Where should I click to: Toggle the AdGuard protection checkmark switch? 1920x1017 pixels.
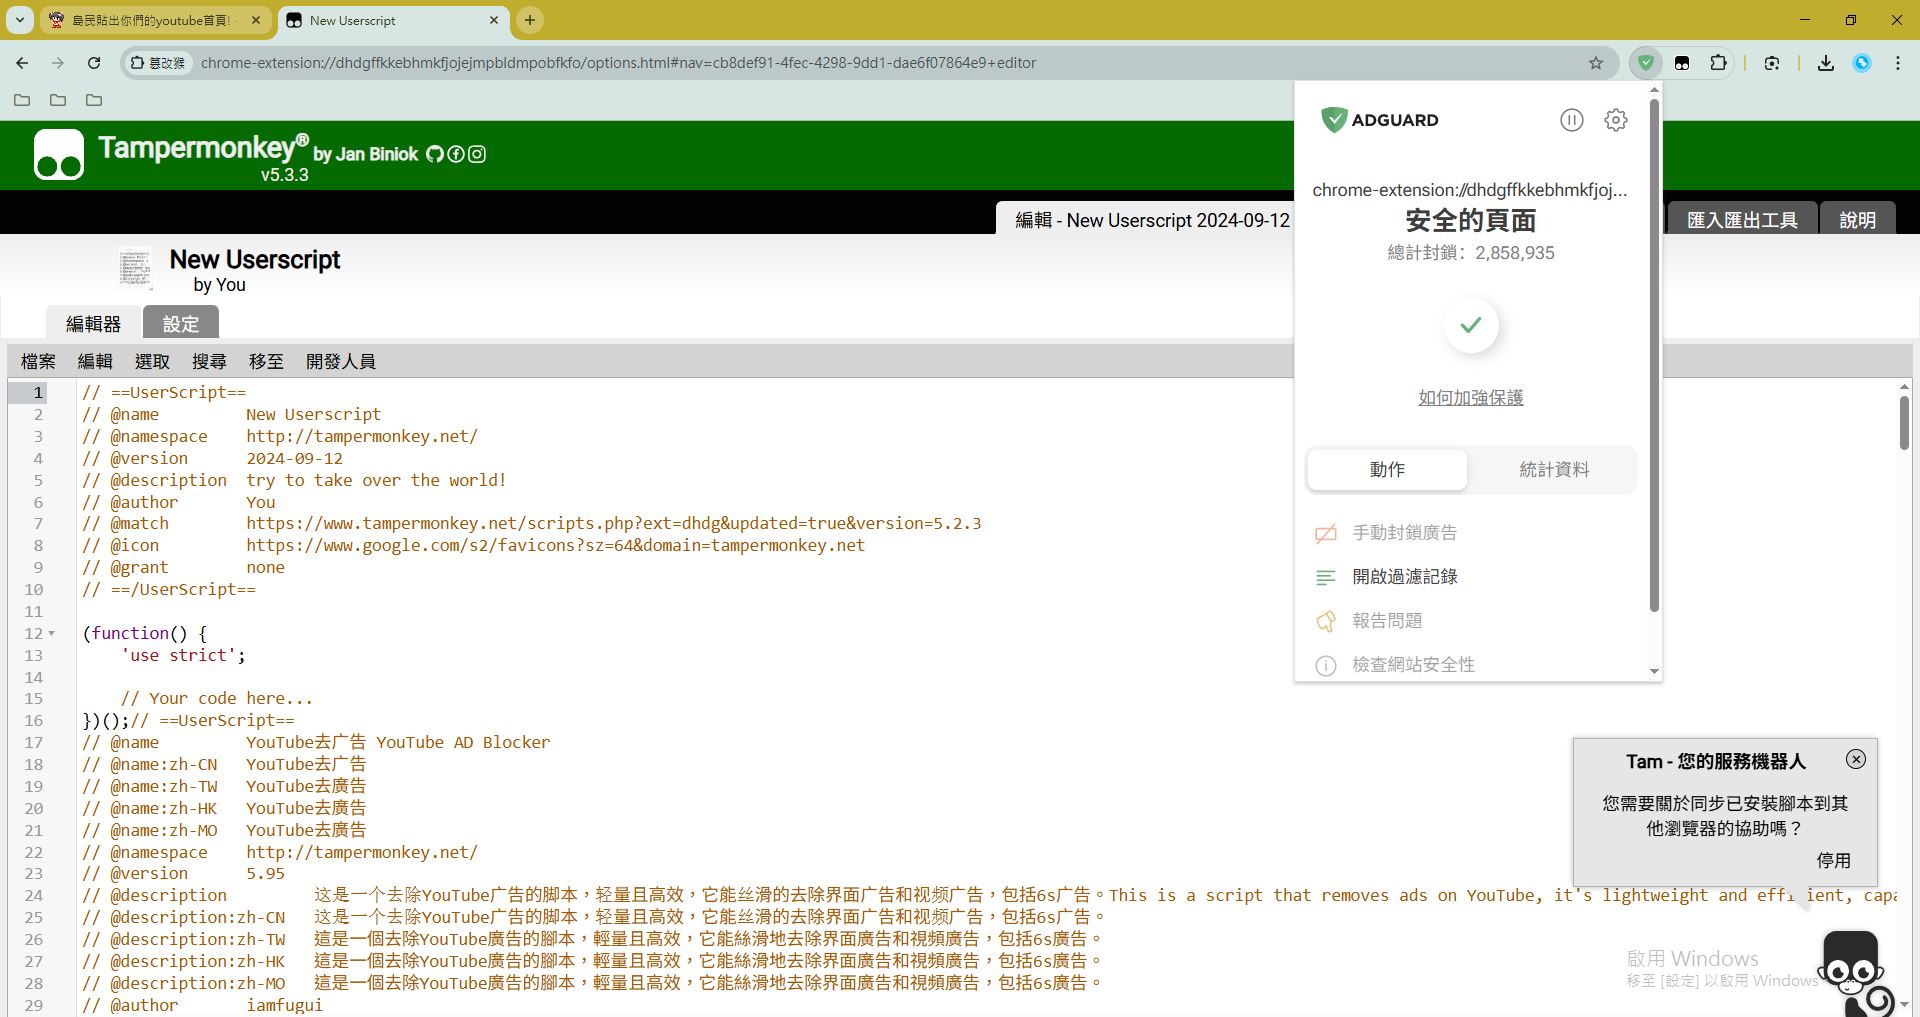[x=1471, y=325]
